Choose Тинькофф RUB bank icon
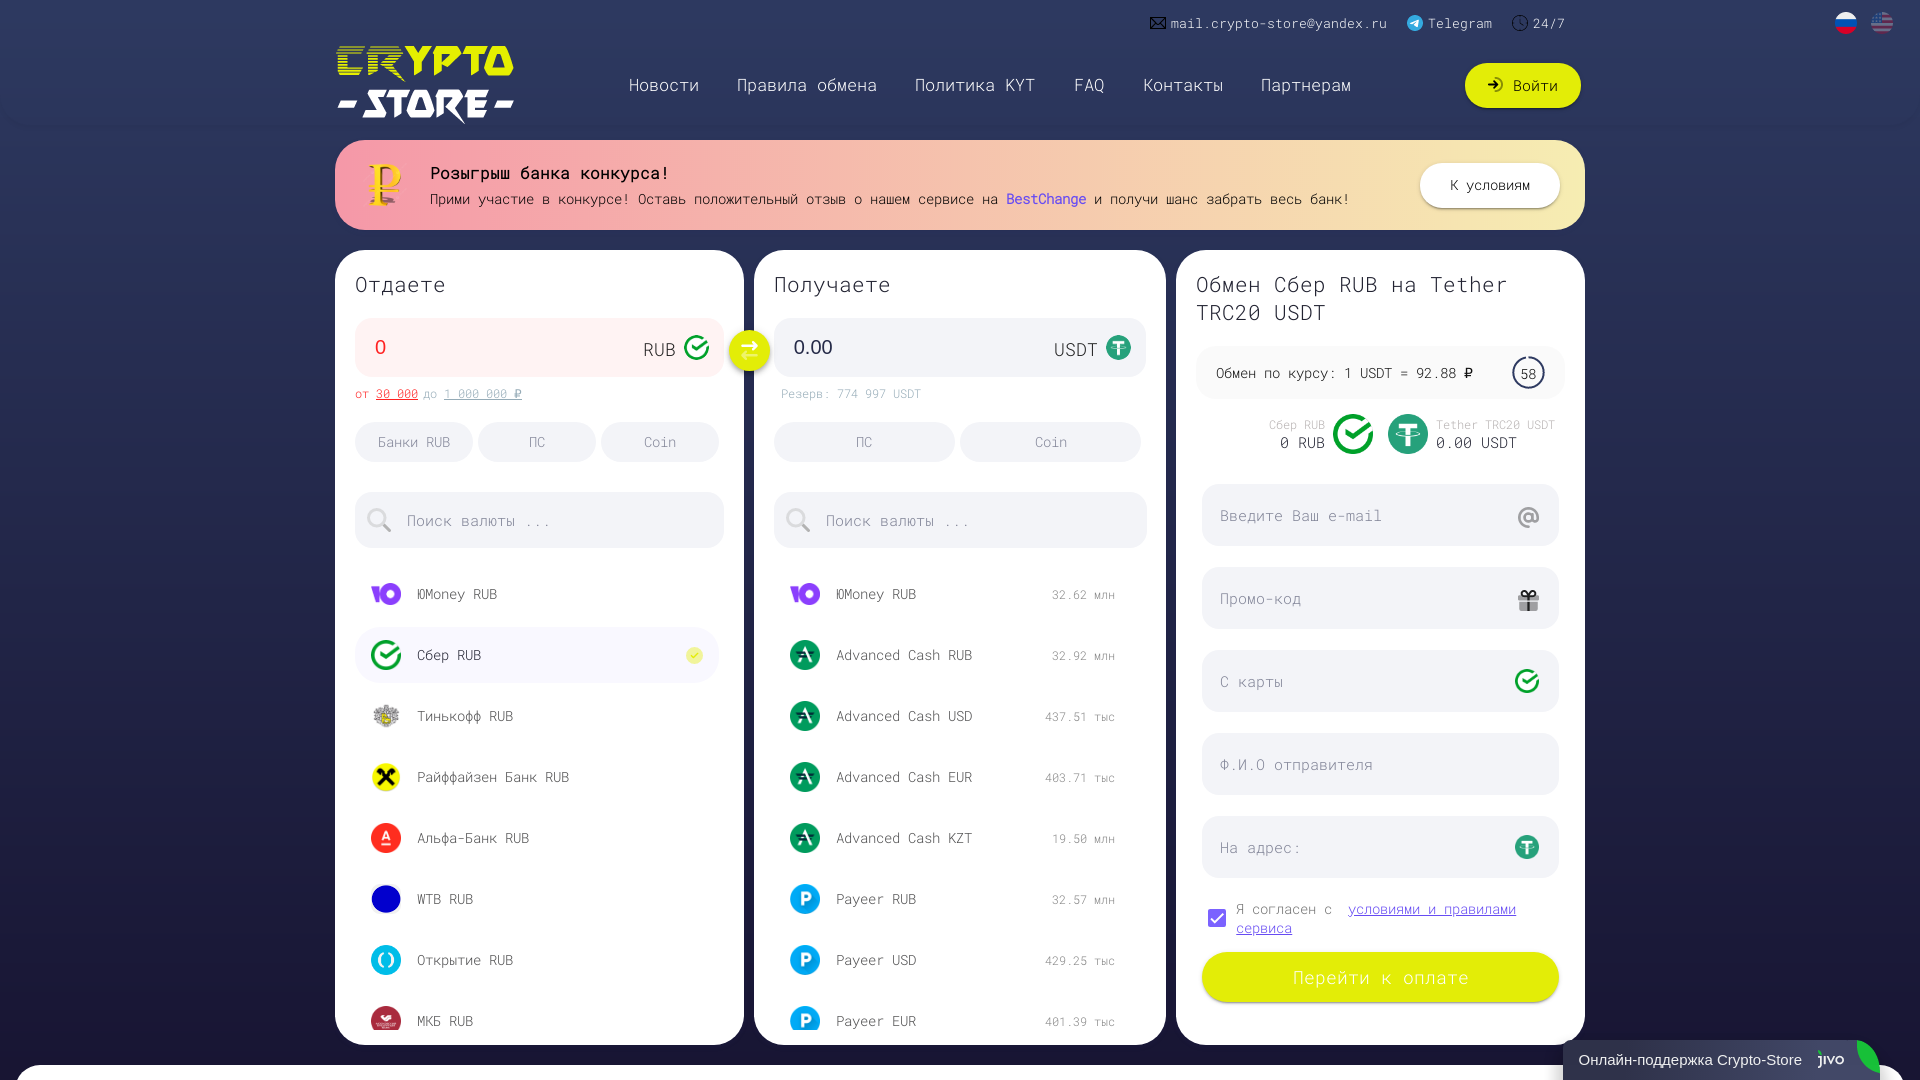 (x=386, y=716)
